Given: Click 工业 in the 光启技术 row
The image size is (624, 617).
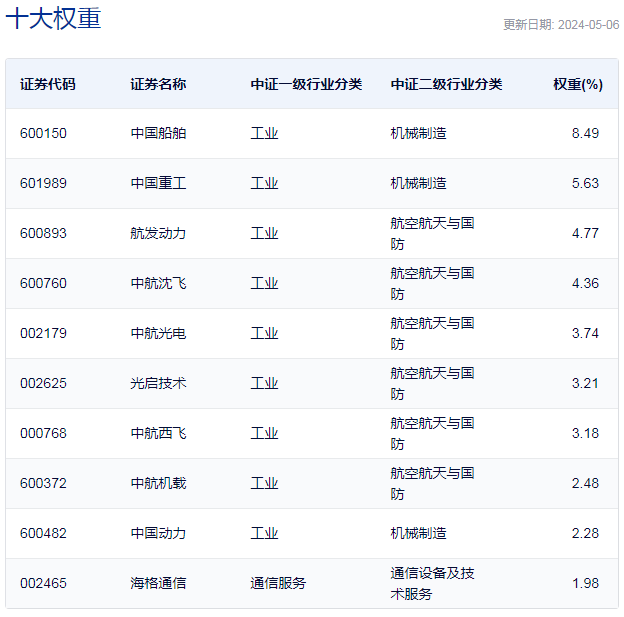Looking at the screenshot, I should 264,383.
